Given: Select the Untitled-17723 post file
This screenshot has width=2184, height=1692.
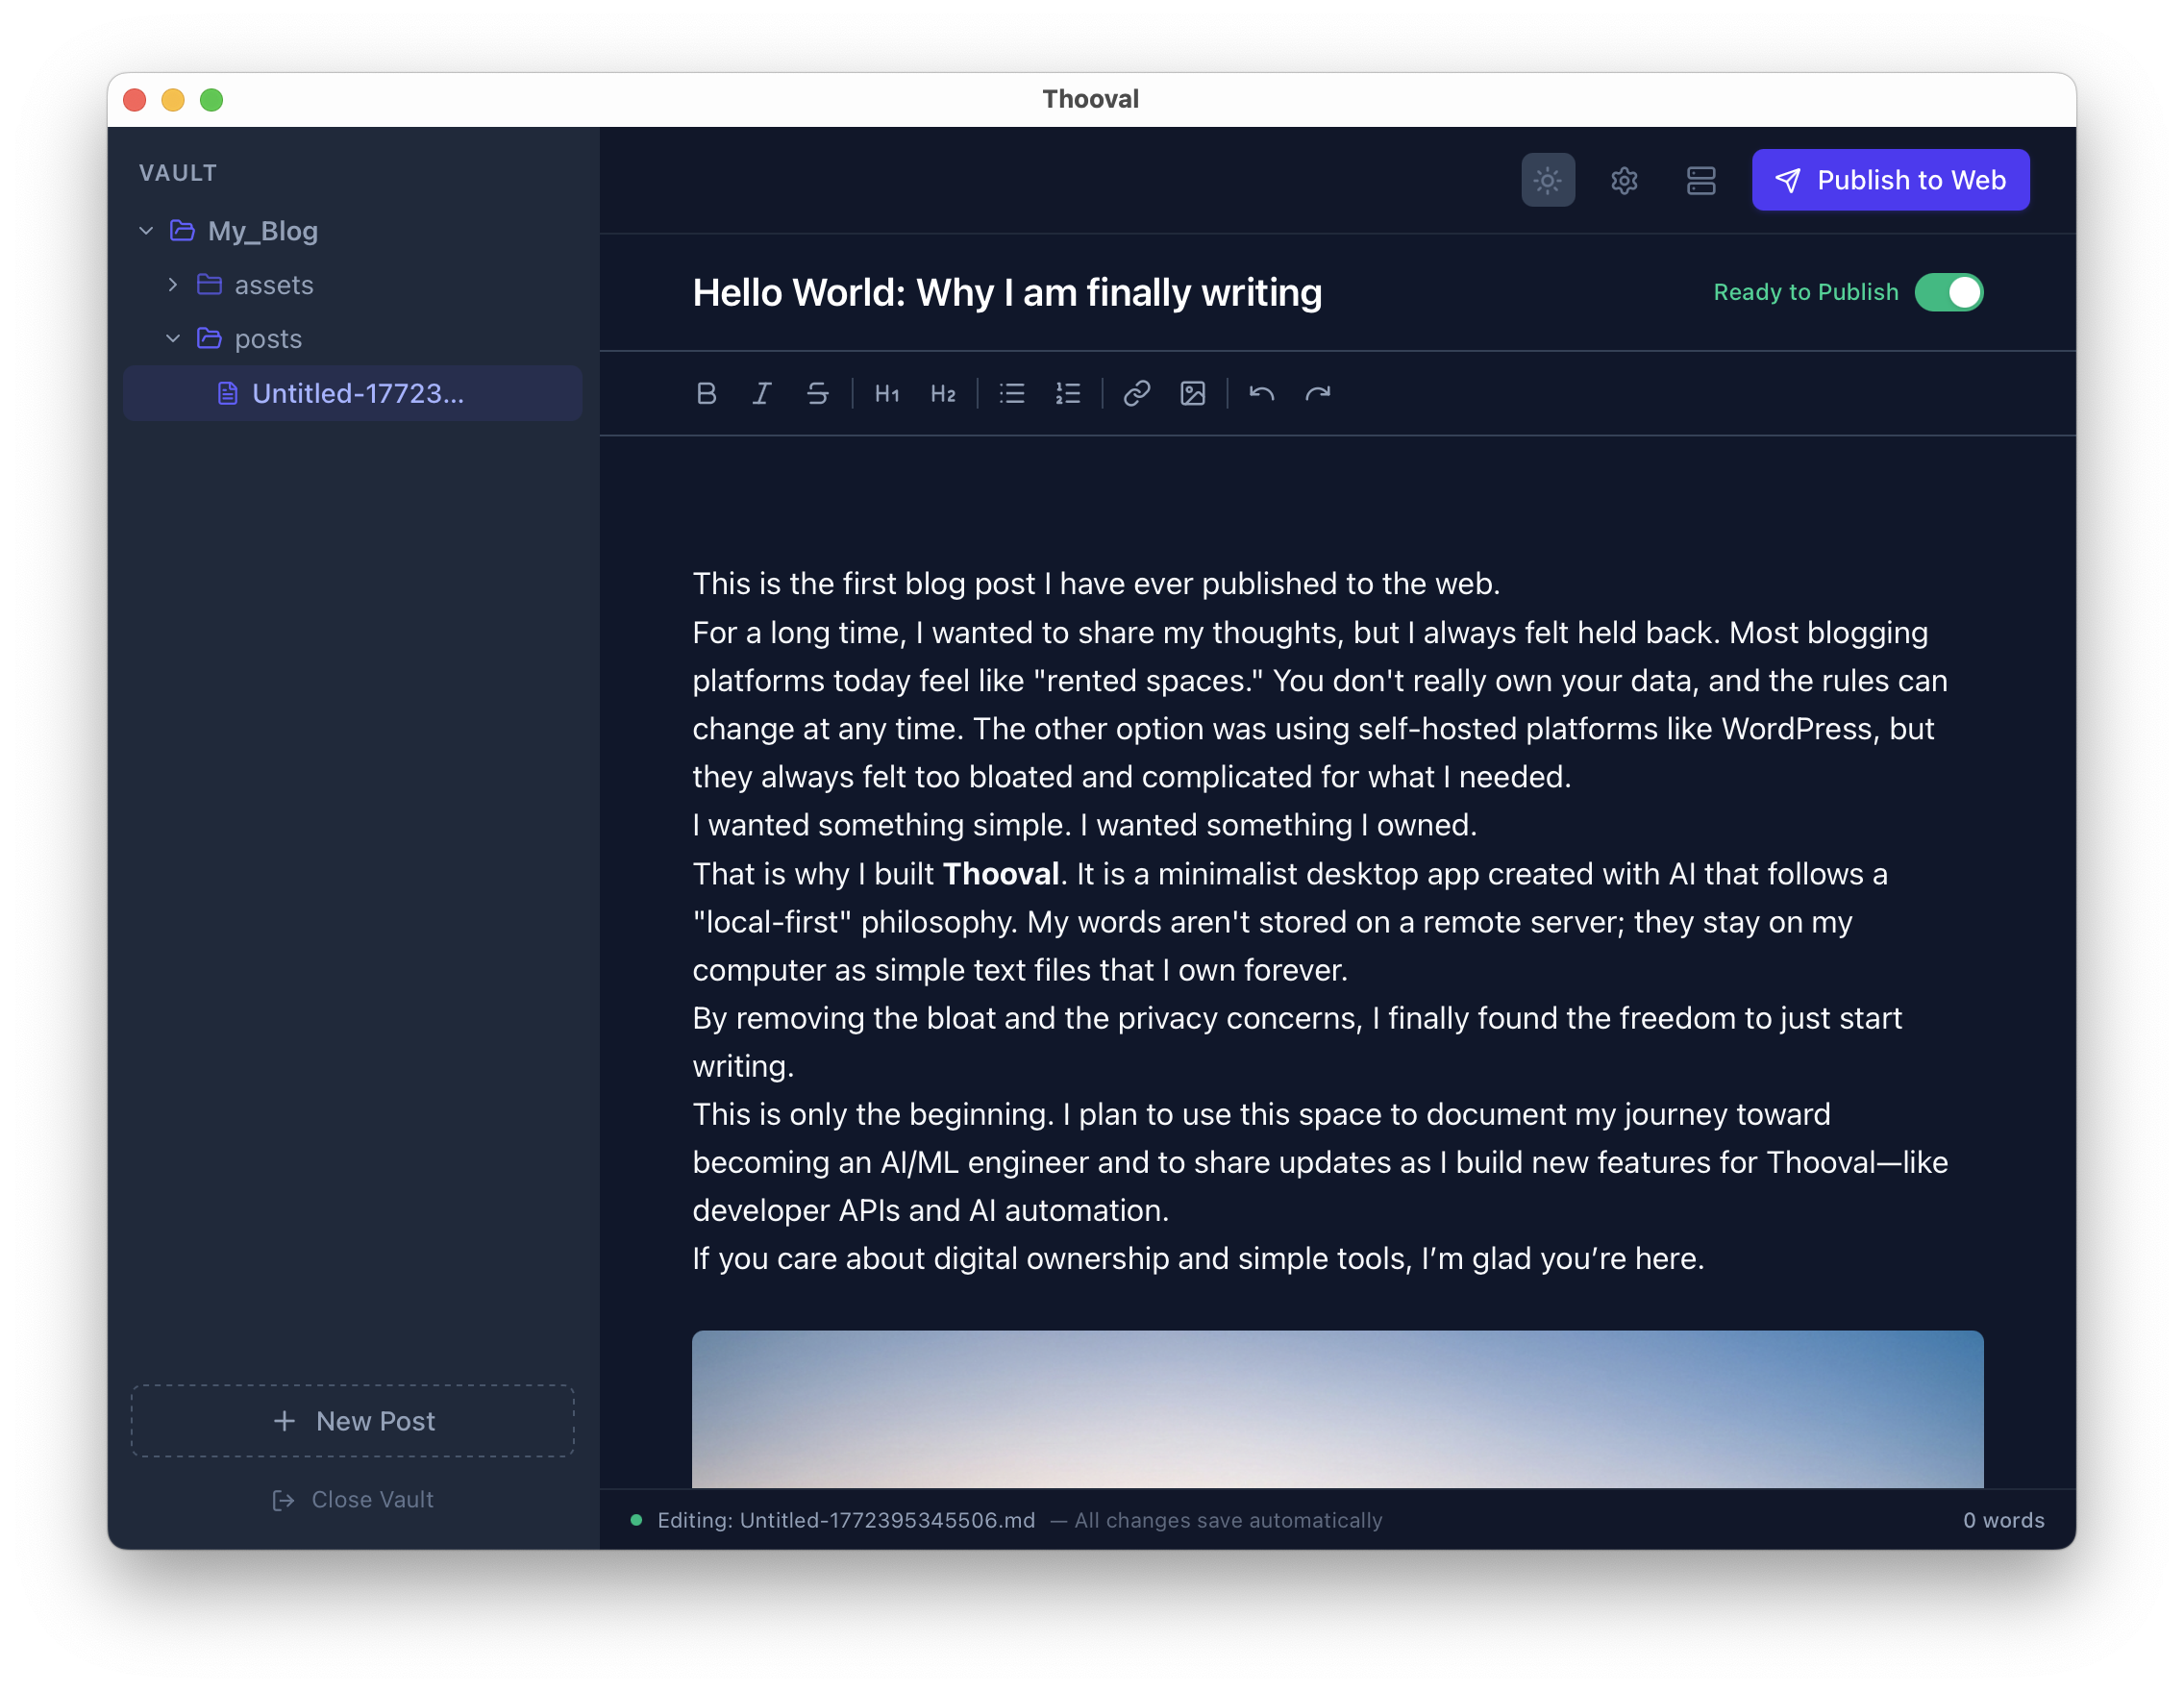Looking at the screenshot, I should click(356, 393).
